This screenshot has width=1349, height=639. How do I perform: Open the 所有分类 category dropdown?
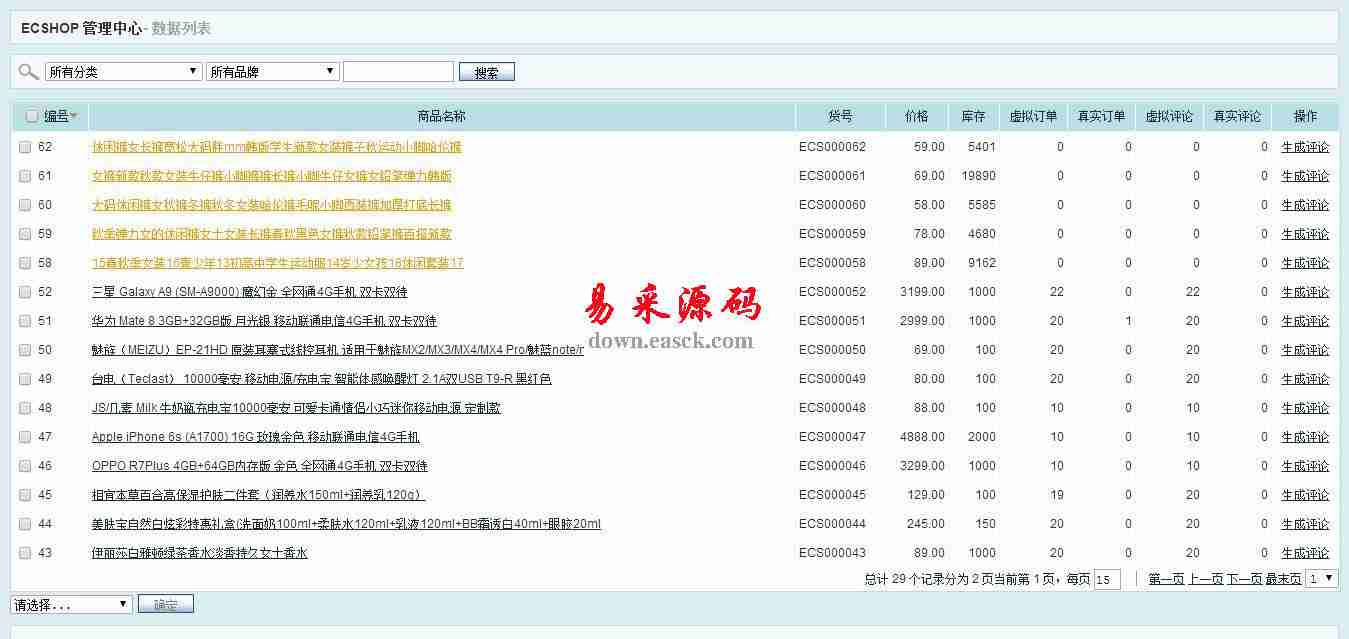coord(123,72)
